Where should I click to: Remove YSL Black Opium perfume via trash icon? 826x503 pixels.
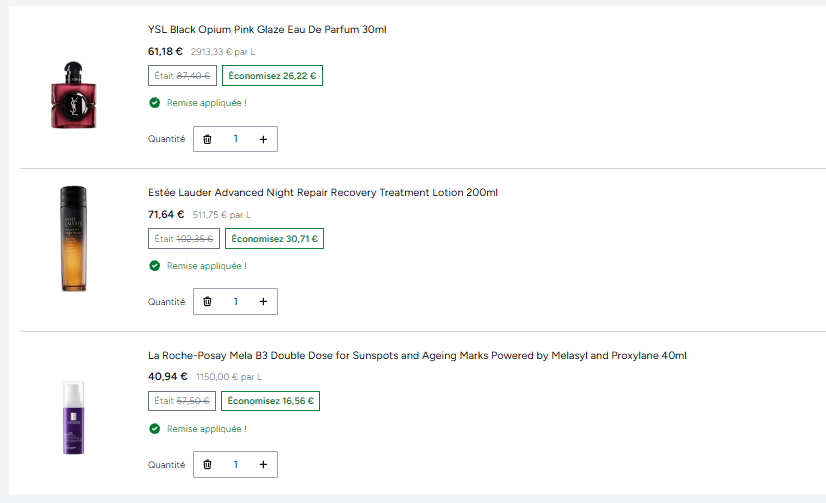[208, 139]
